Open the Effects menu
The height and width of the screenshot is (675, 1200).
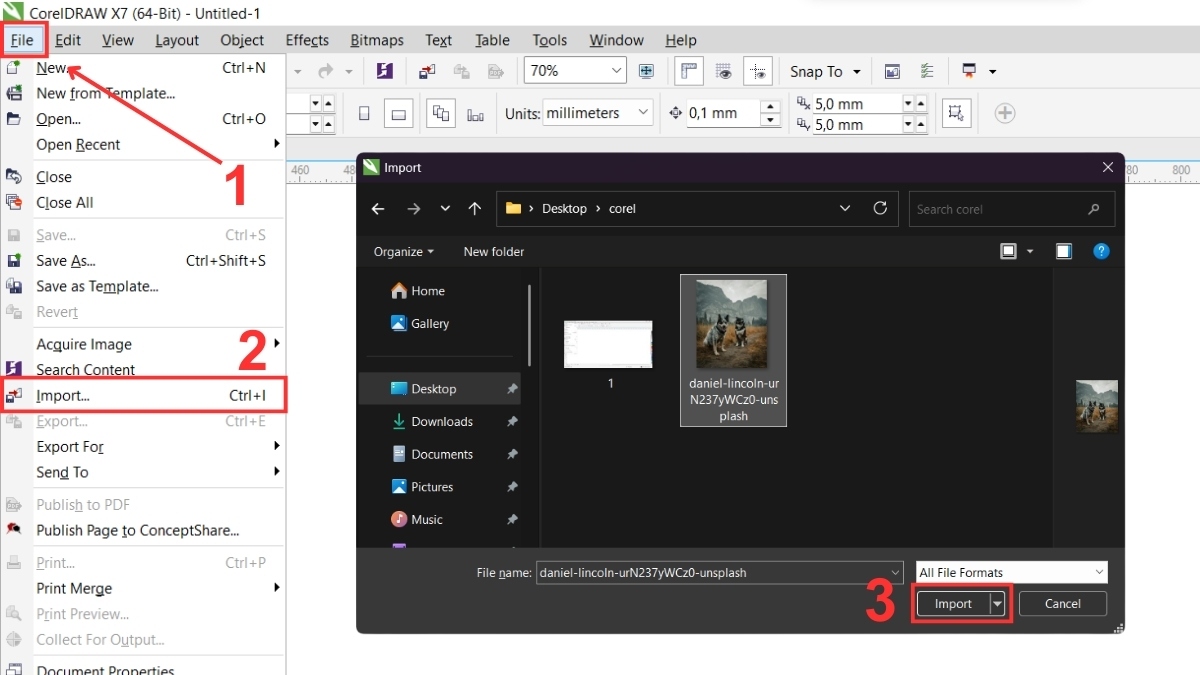(x=307, y=40)
